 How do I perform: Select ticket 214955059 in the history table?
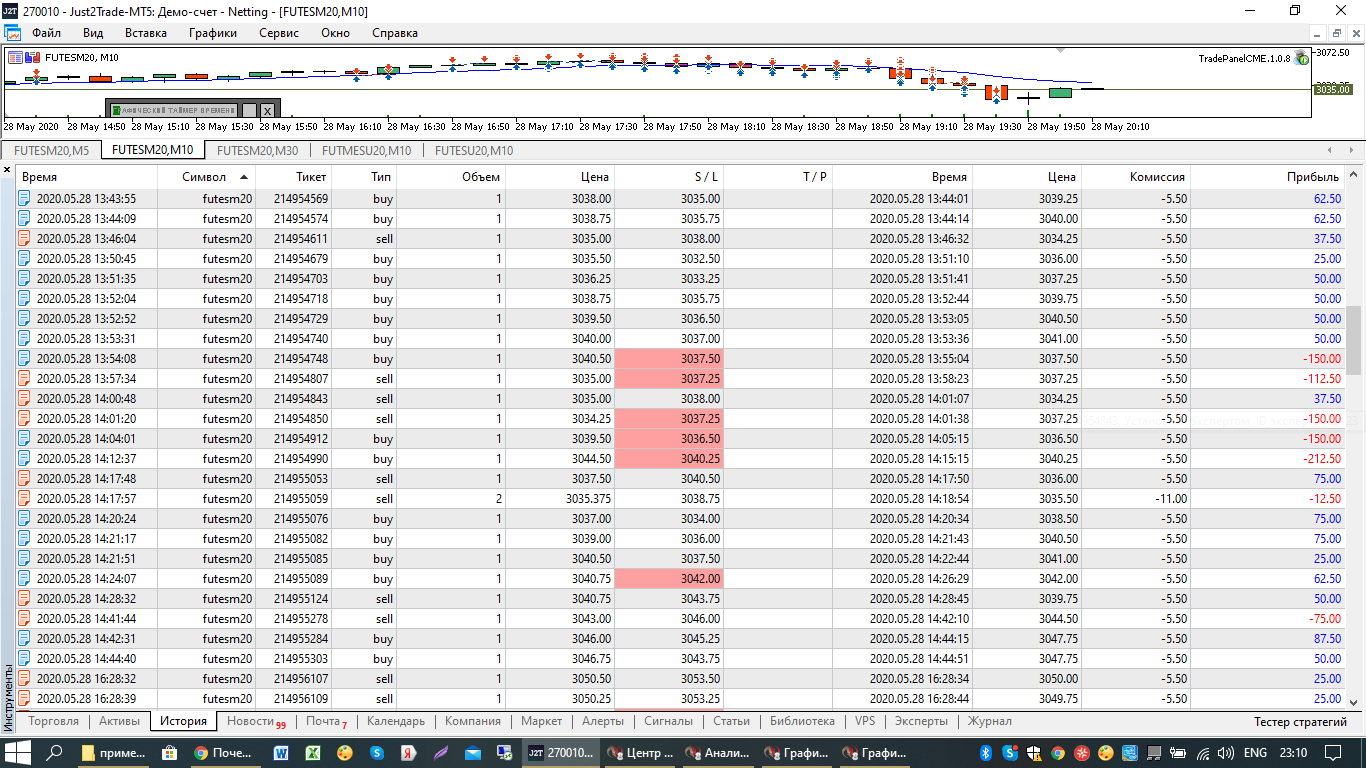point(293,498)
